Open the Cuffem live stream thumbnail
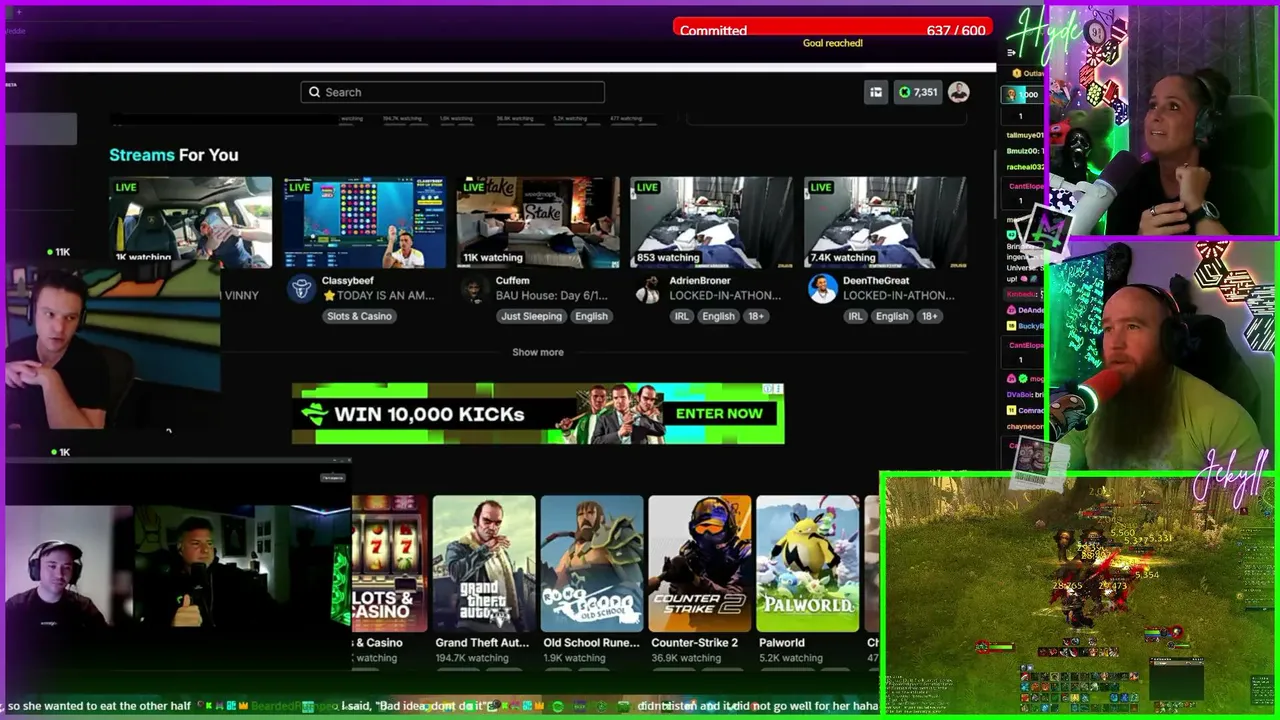 538,222
